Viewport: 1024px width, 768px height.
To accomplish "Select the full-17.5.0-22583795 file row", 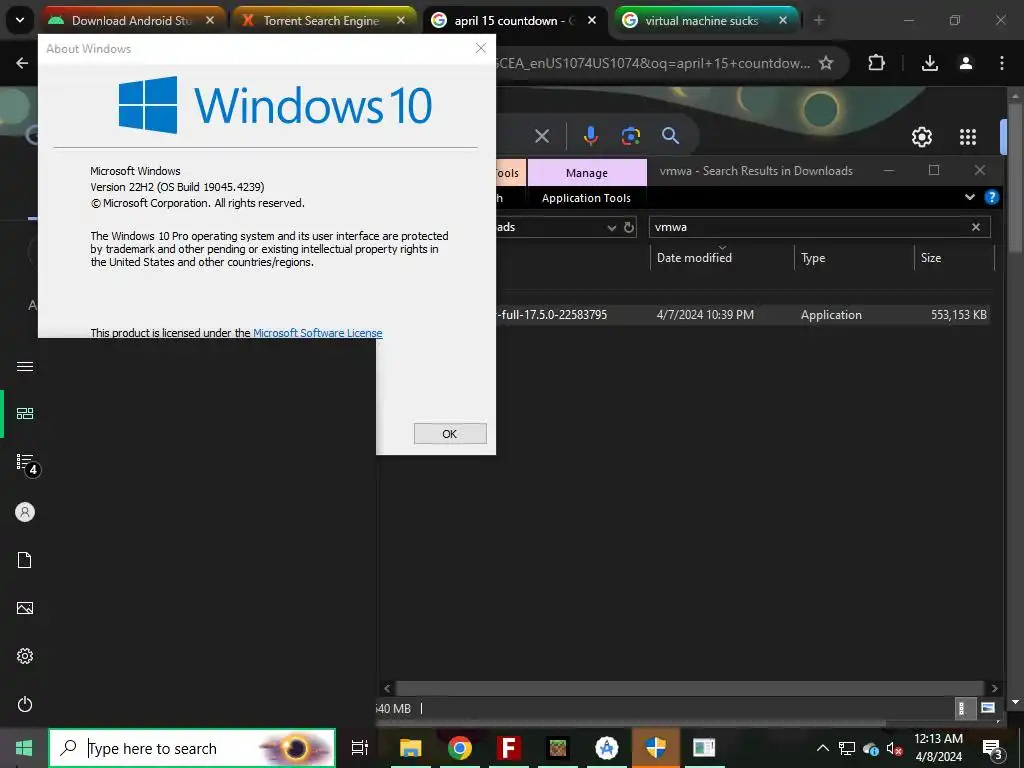I will (x=744, y=315).
